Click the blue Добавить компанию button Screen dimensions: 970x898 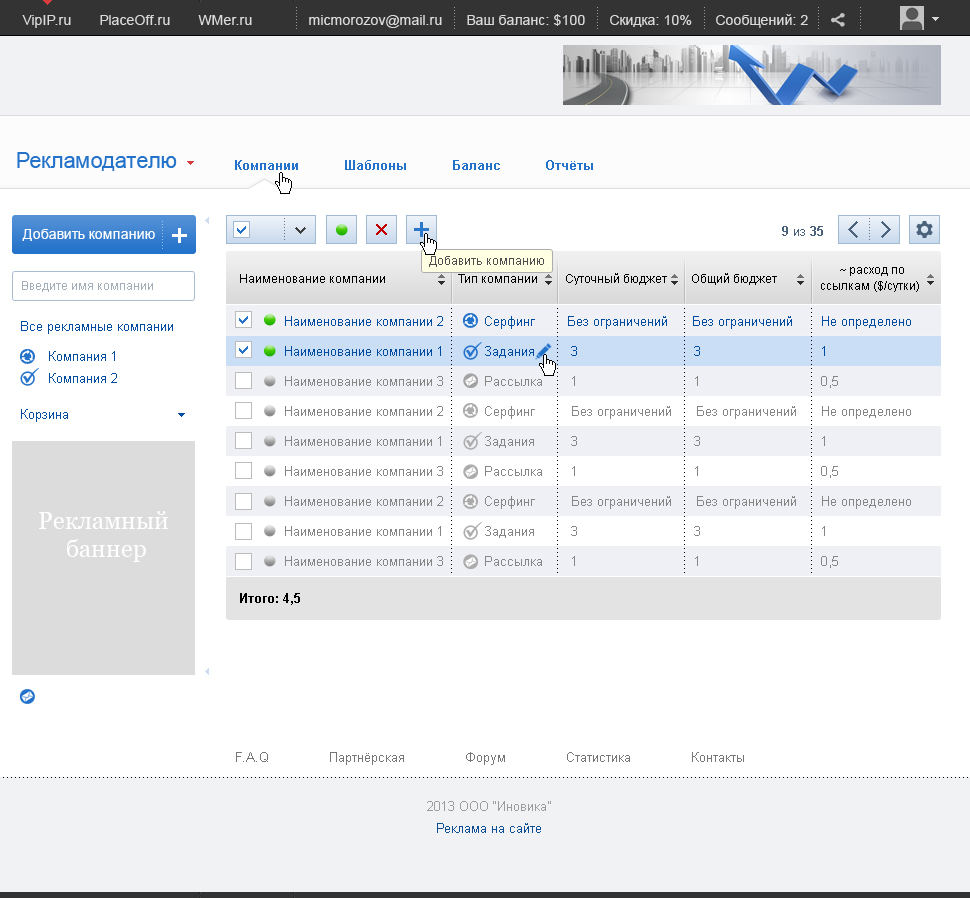tap(104, 234)
